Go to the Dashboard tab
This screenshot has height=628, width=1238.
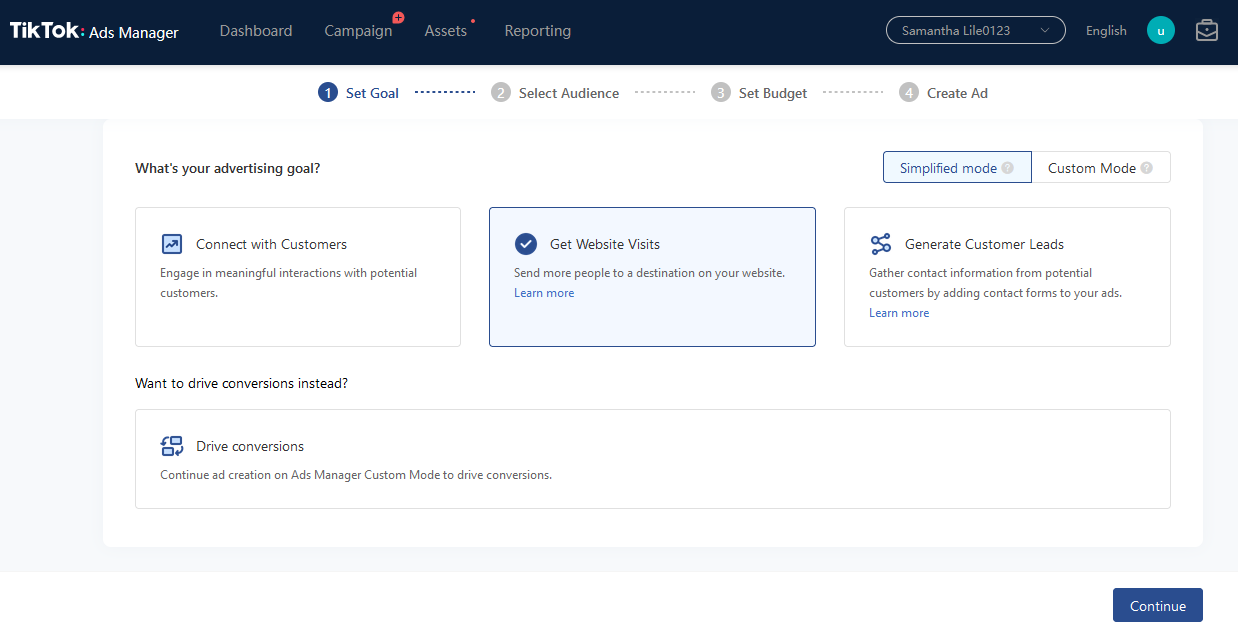coord(256,31)
